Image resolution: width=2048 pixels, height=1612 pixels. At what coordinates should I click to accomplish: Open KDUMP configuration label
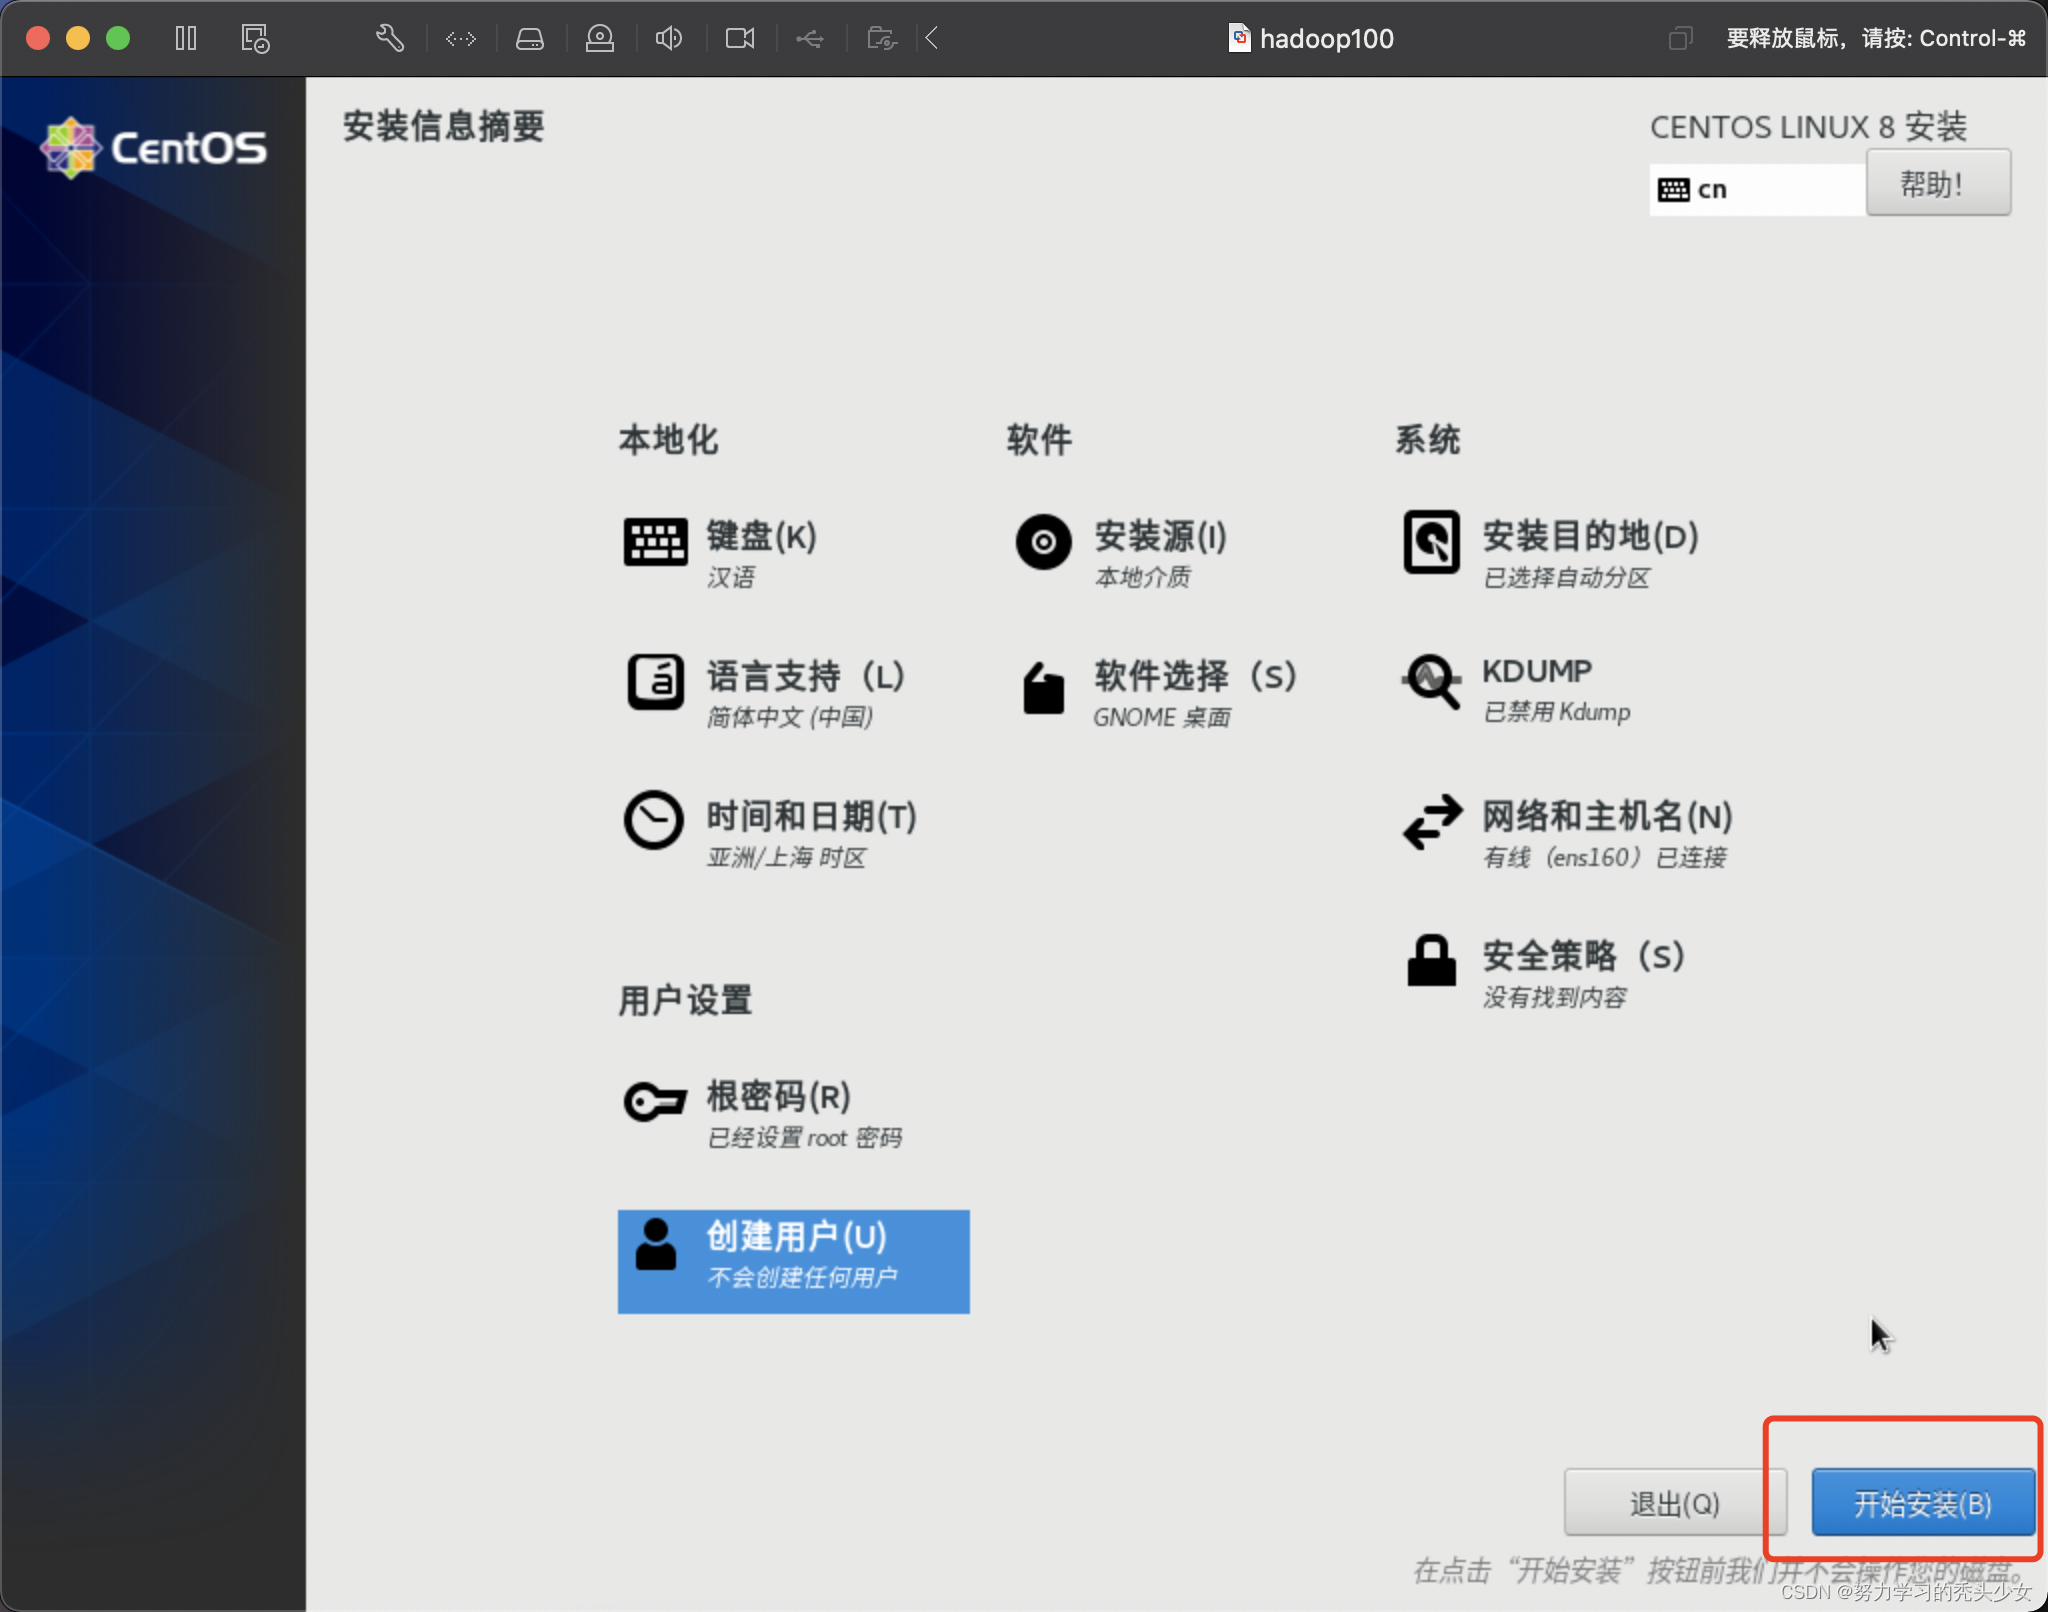click(x=1537, y=671)
